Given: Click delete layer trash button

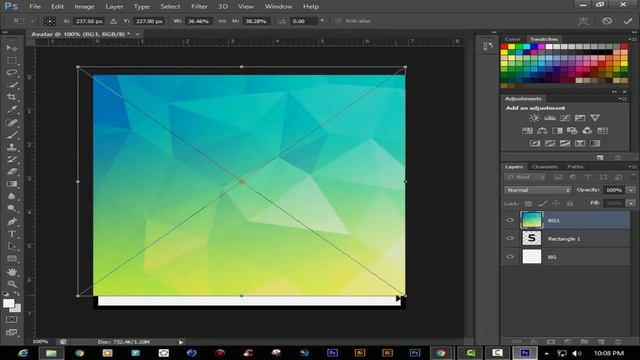Looking at the screenshot, I should [x=618, y=341].
